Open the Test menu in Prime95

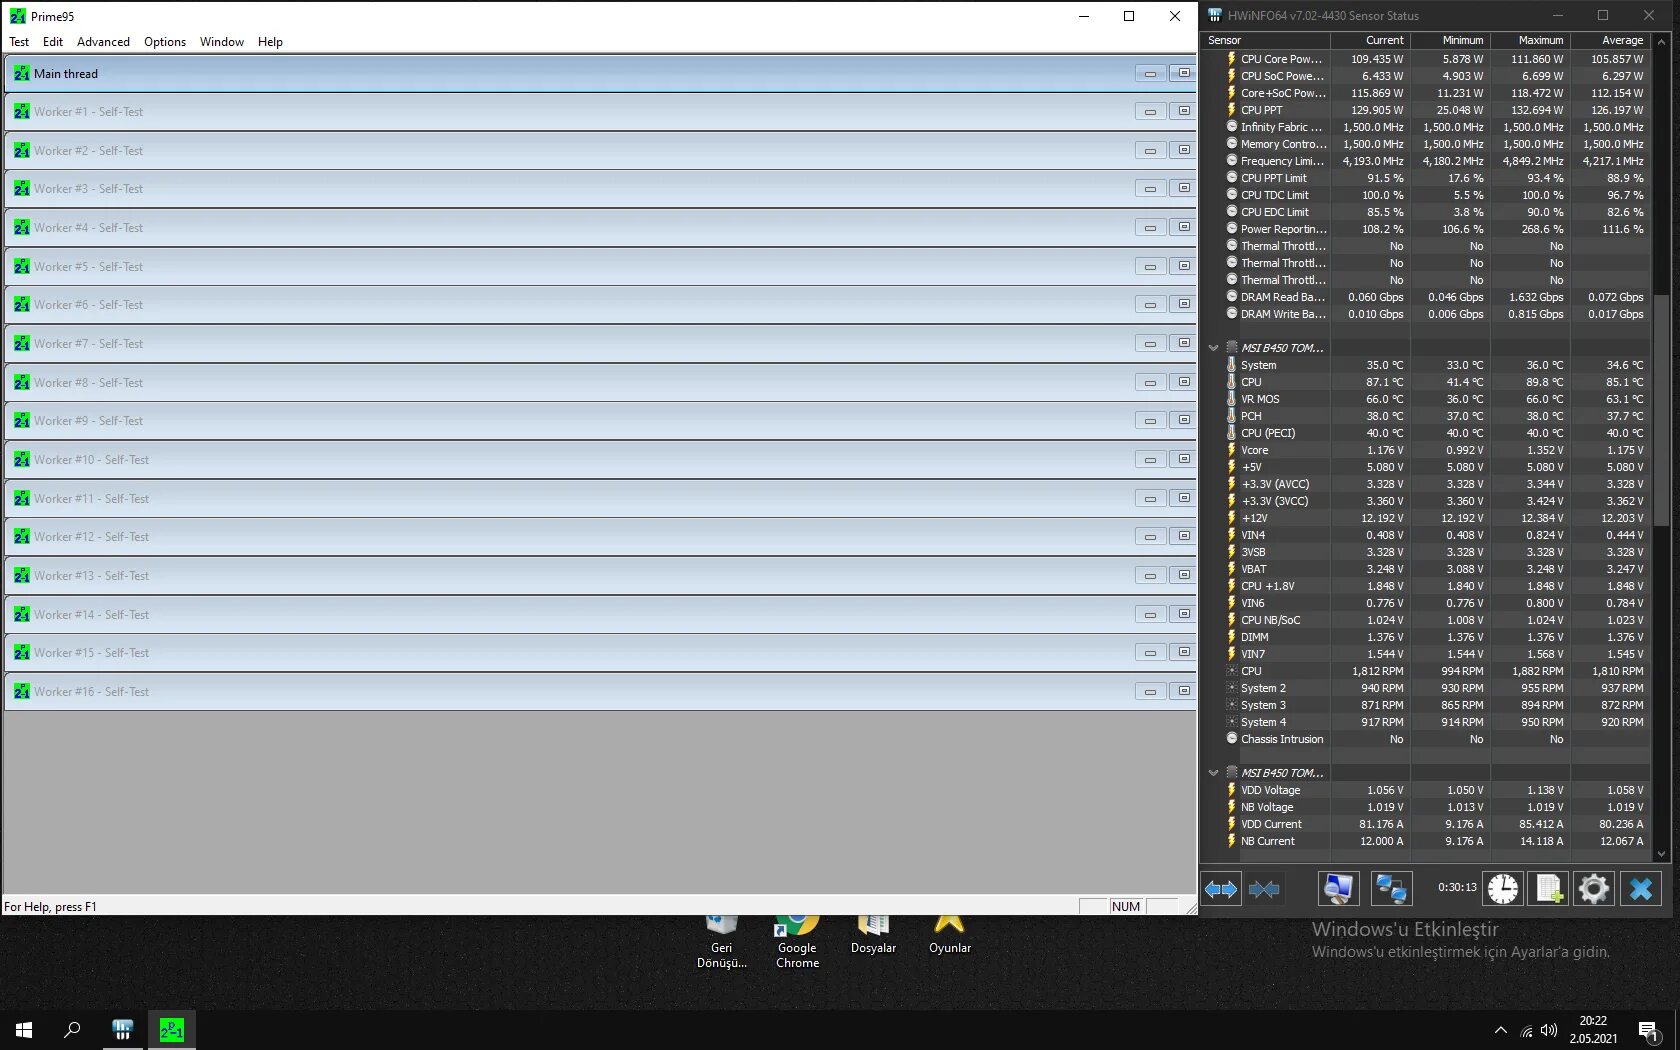[x=19, y=42]
